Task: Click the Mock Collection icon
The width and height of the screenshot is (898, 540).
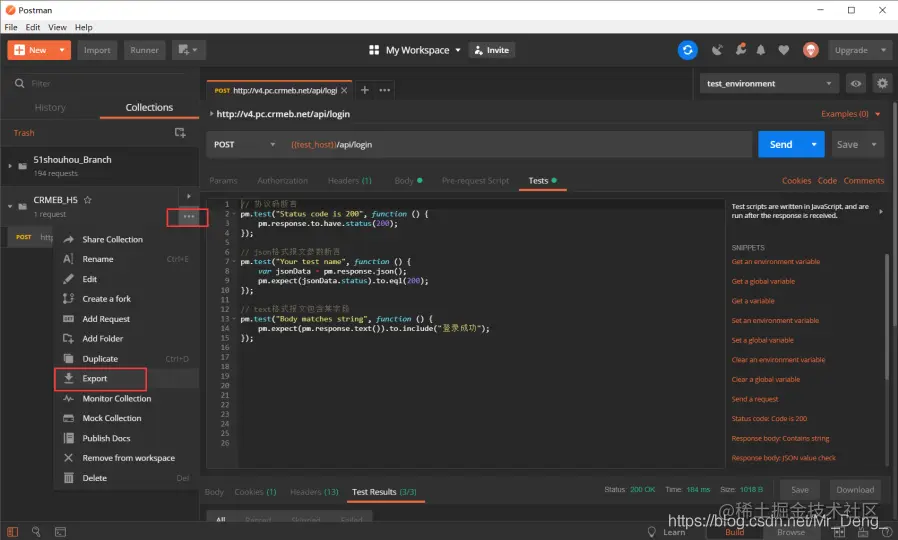Action: coord(69,419)
